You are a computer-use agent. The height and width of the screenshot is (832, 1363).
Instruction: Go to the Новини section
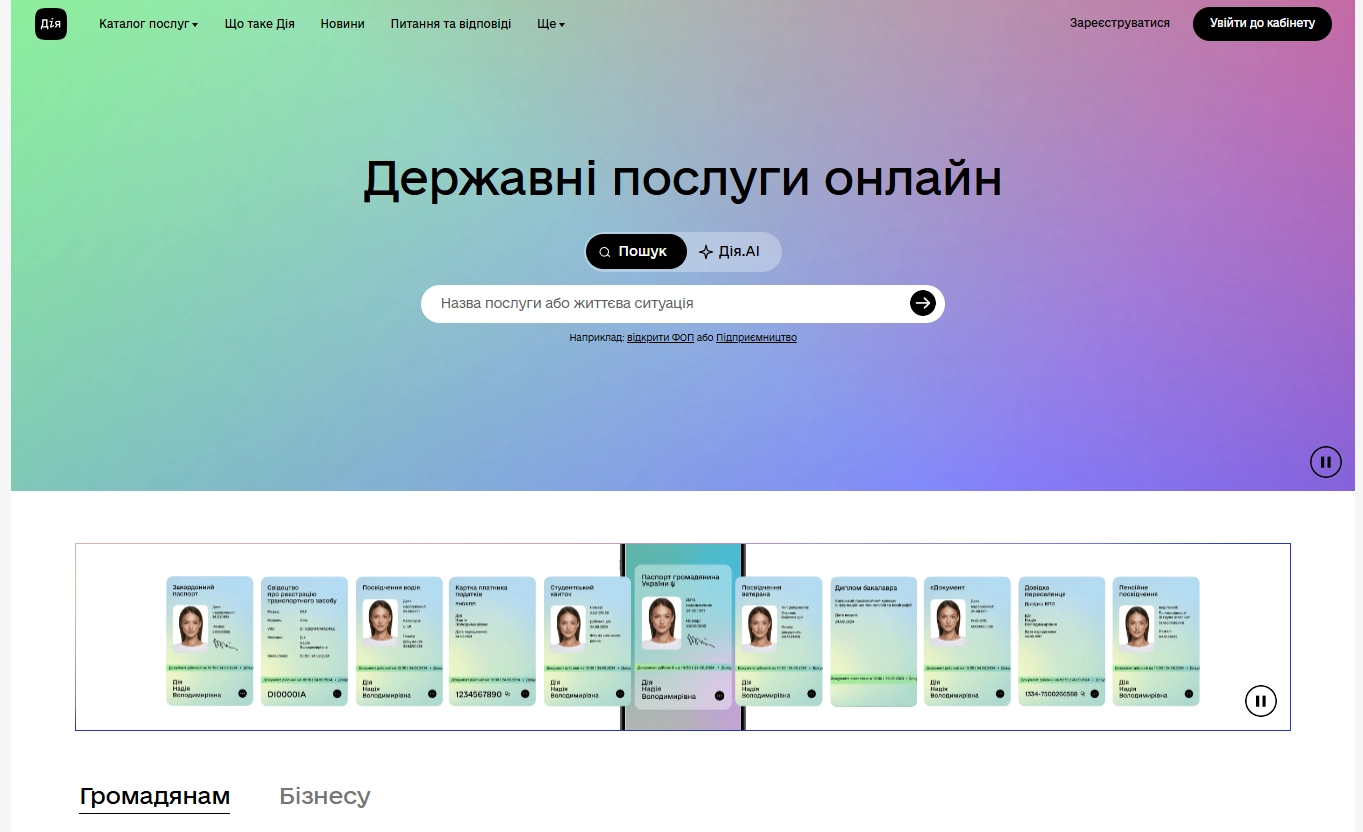[343, 24]
